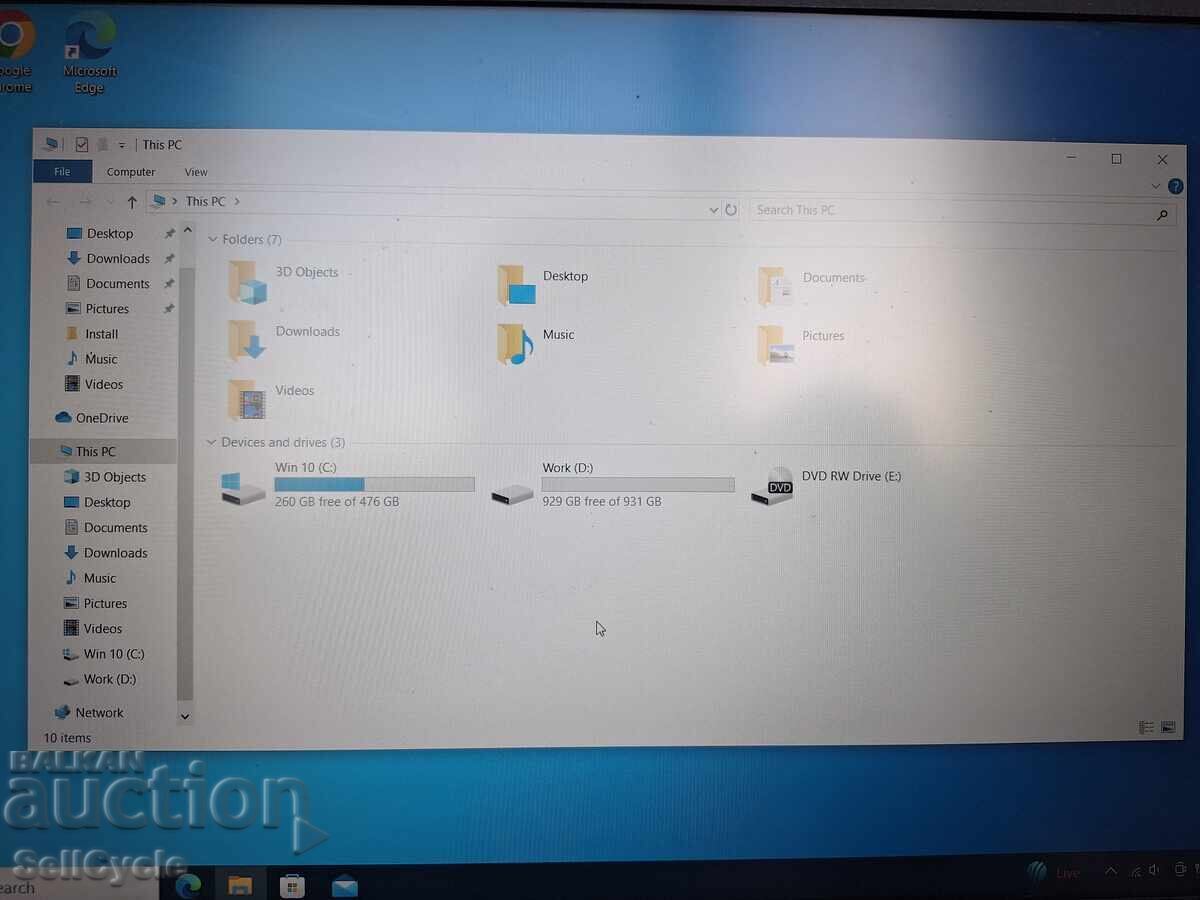Click the blue help question mark icon
The image size is (1200, 900).
1176,186
